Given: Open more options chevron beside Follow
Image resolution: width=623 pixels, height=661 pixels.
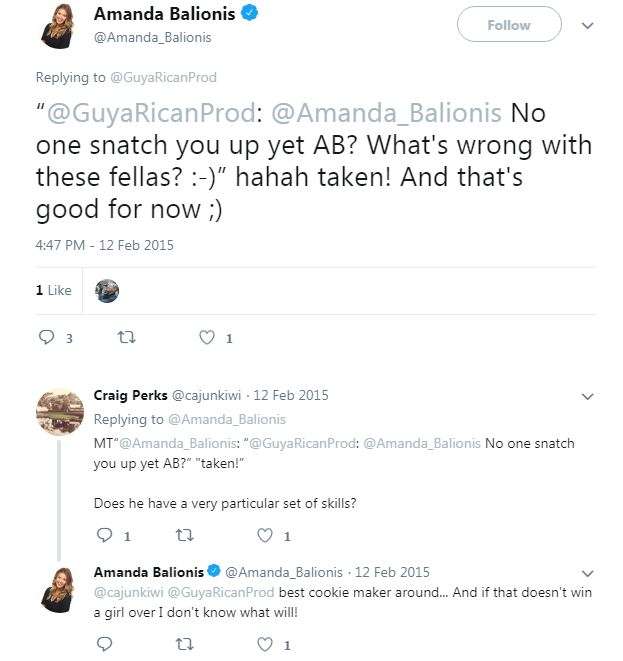Looking at the screenshot, I should [587, 26].
